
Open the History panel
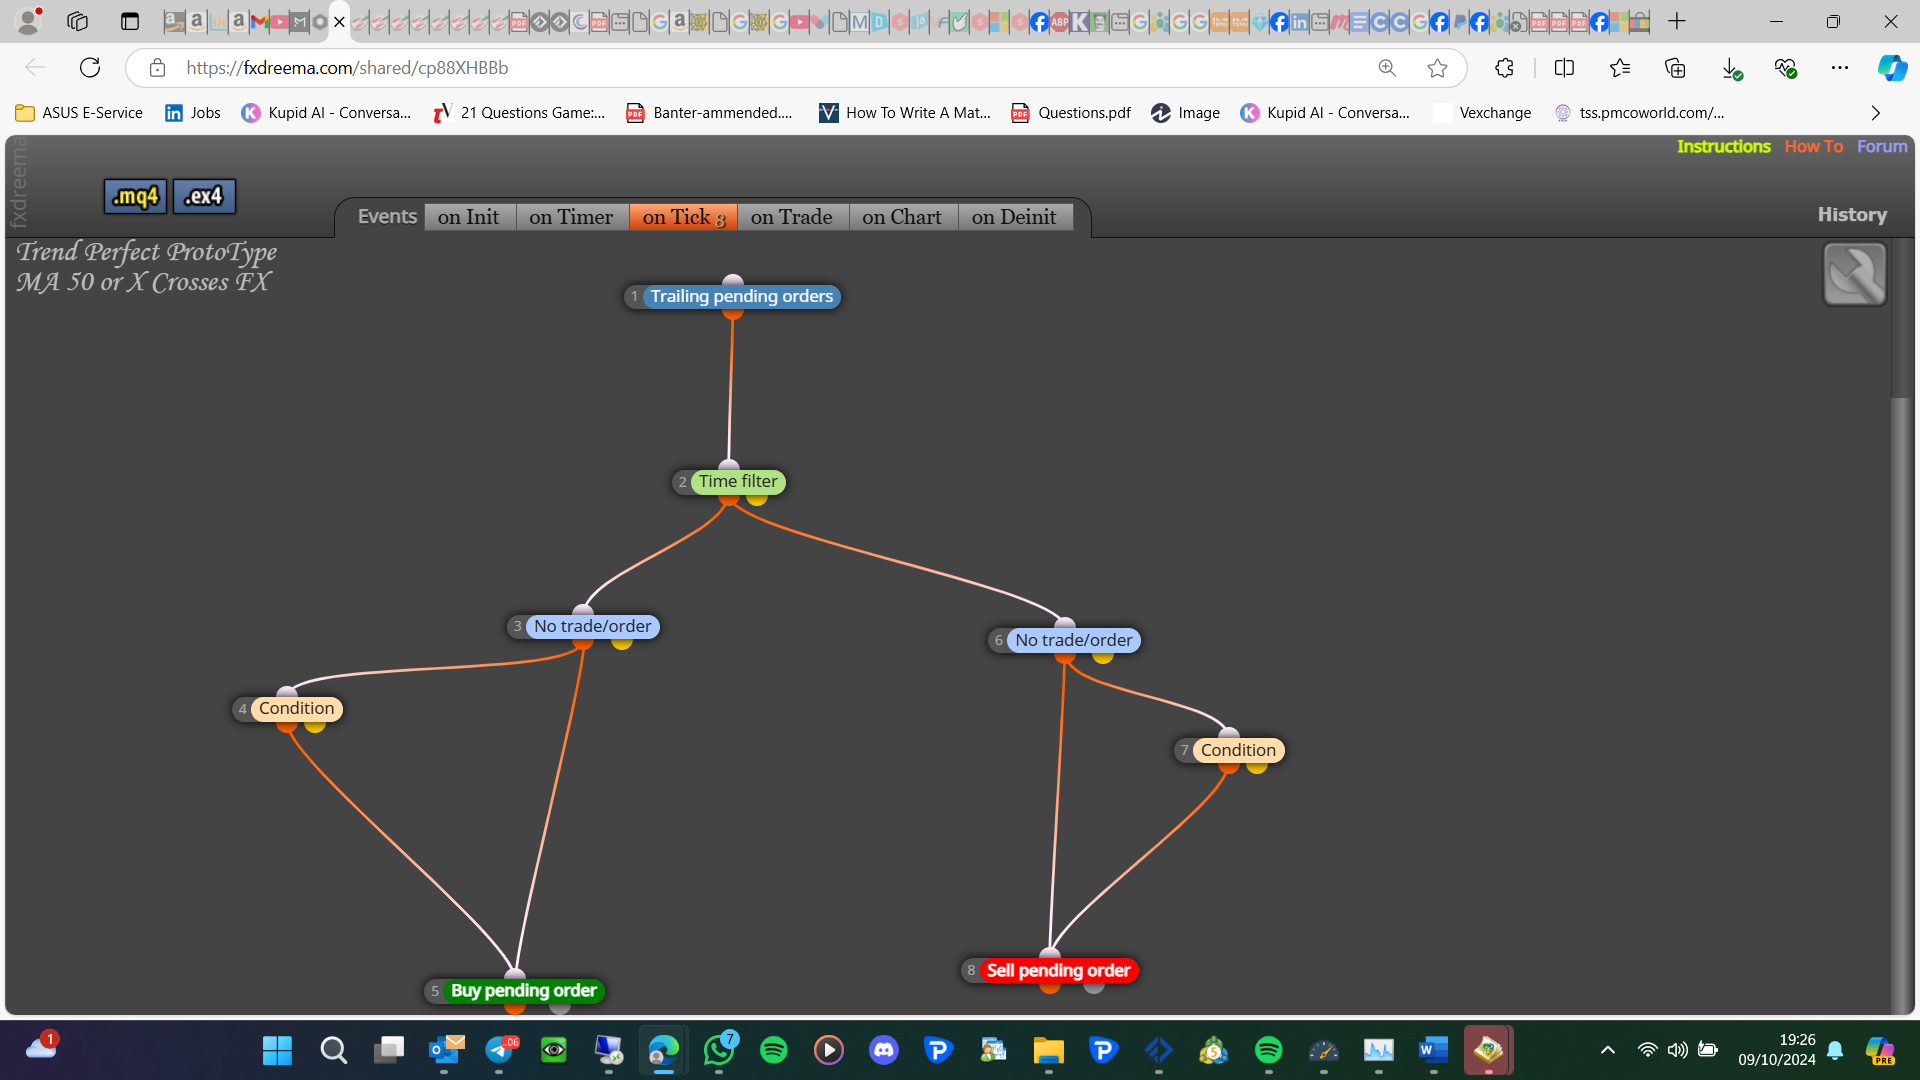click(x=1852, y=215)
